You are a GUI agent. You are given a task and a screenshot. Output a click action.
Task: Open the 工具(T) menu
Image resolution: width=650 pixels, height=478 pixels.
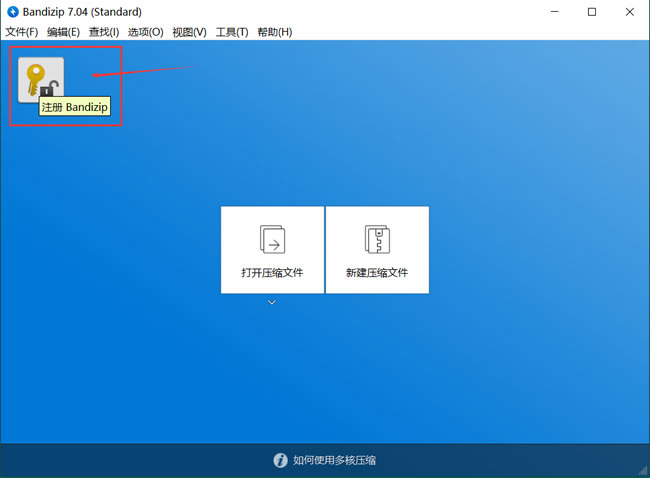point(232,32)
